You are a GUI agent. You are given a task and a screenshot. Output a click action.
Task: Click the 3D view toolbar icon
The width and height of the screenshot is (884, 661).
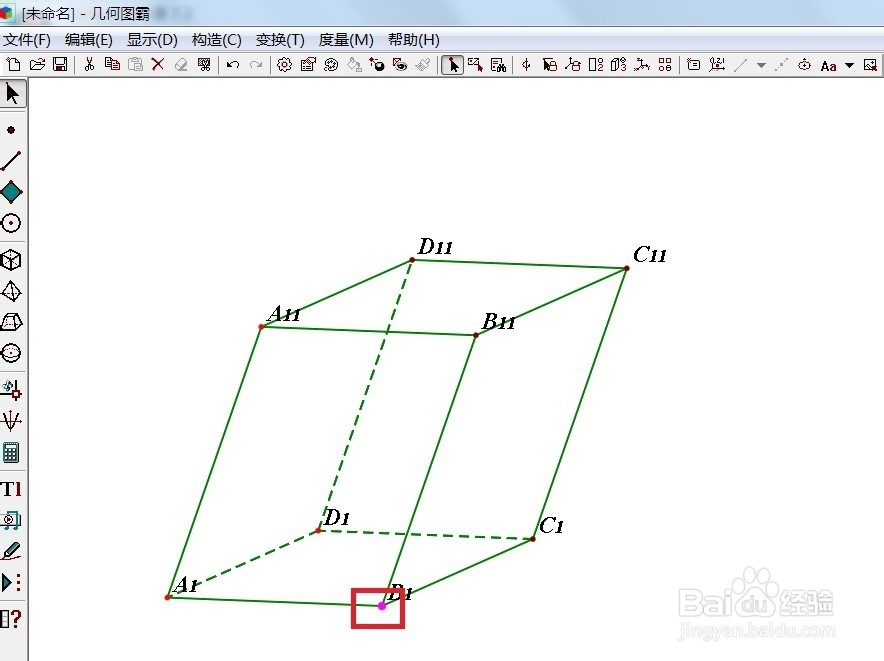click(618, 65)
